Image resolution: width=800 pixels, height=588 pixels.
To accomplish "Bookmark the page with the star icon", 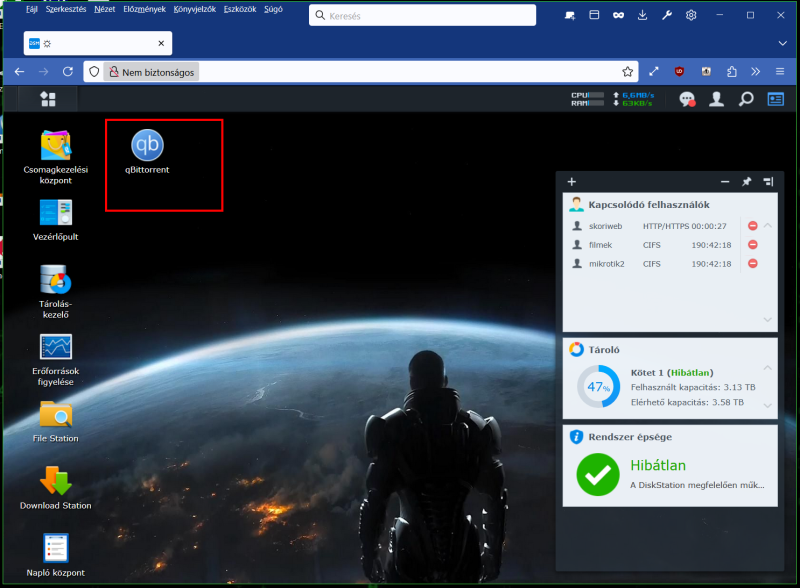I will 628,72.
